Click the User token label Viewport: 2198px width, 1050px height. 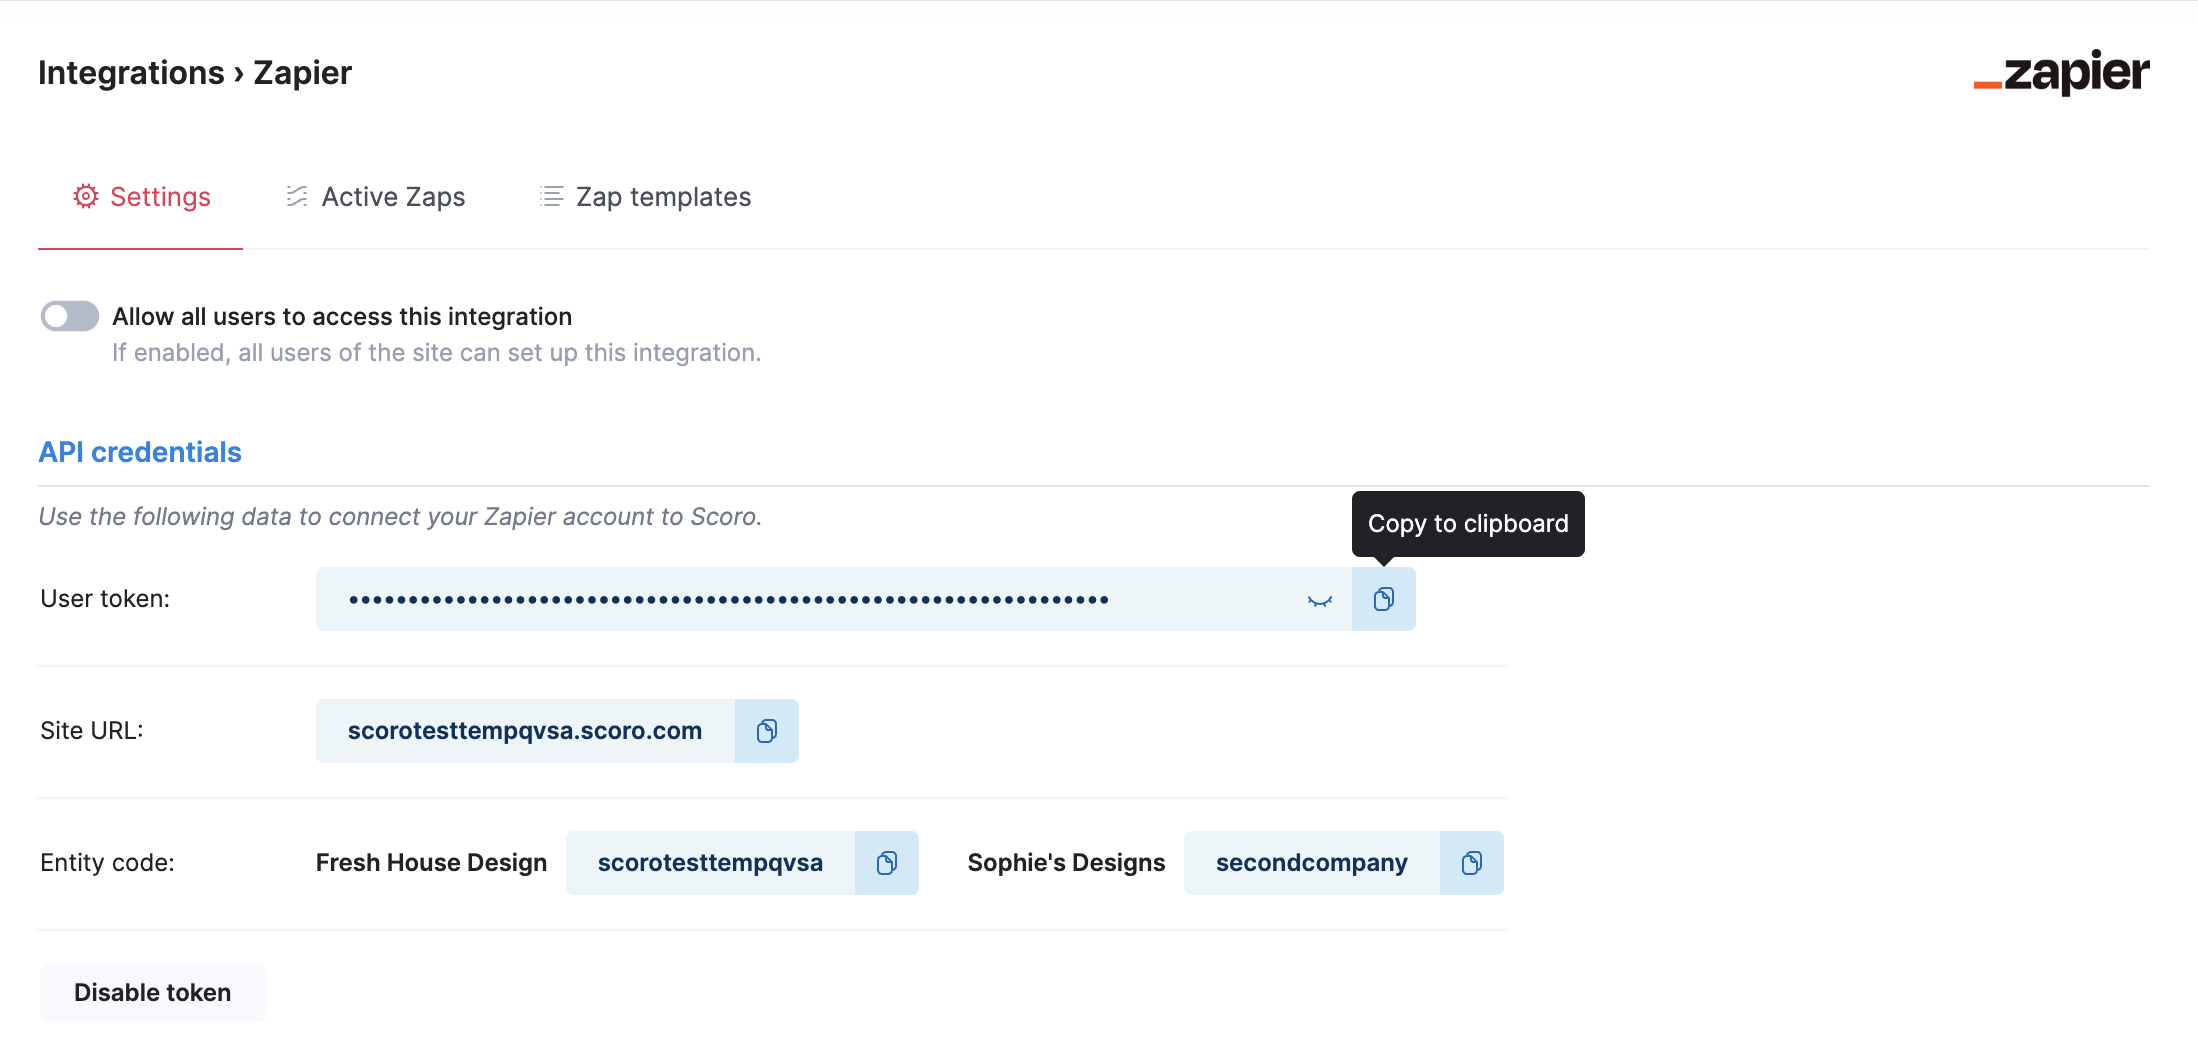pos(105,599)
